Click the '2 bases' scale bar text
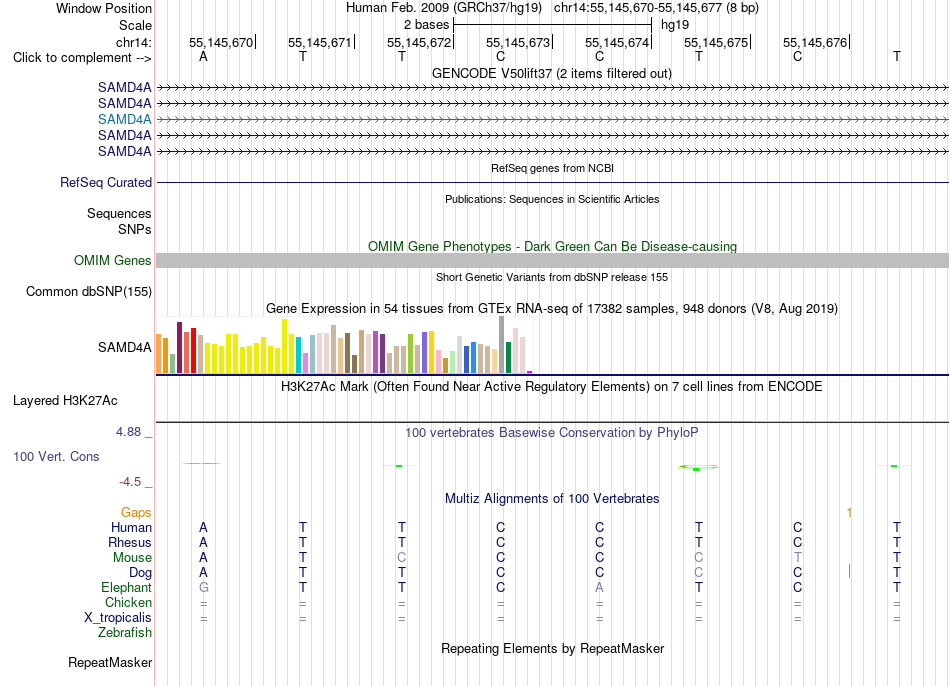 pyautogui.click(x=427, y=25)
